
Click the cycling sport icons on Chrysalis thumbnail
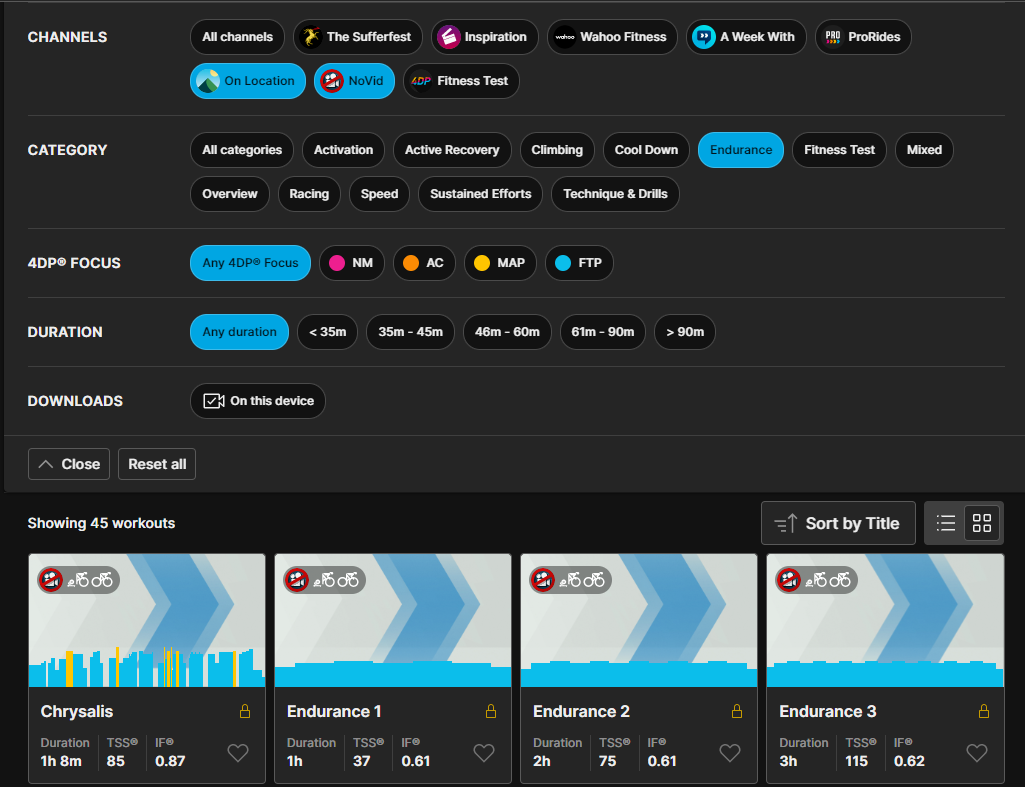click(x=90, y=580)
